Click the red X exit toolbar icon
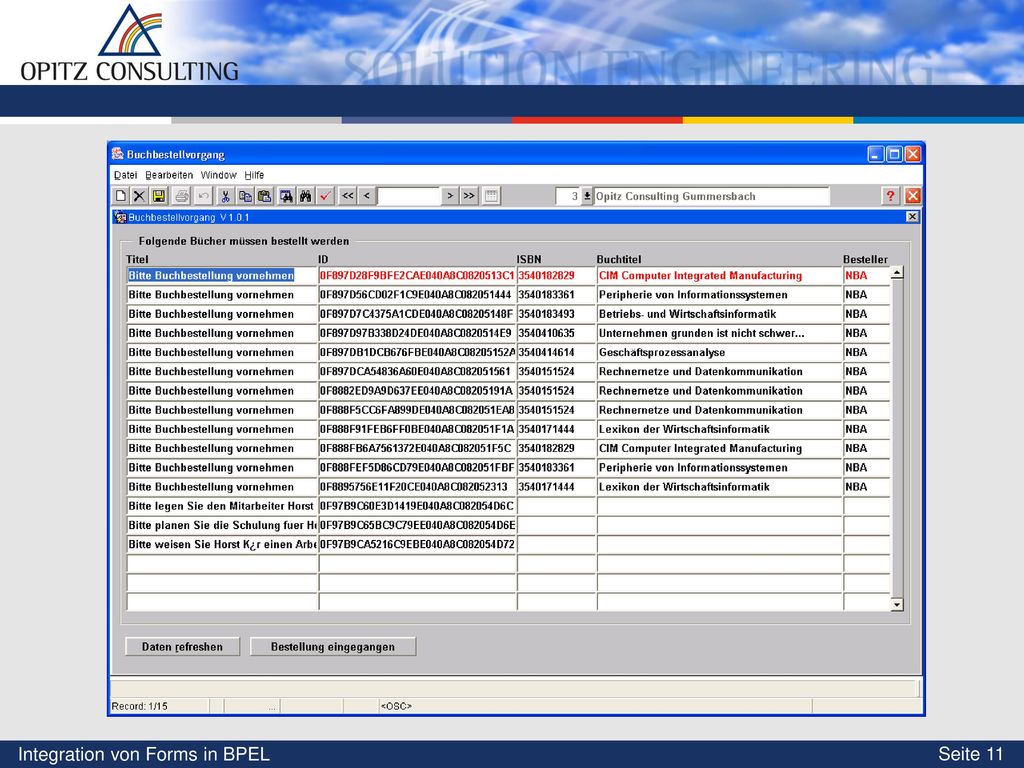The height and width of the screenshot is (768, 1024). 913,196
